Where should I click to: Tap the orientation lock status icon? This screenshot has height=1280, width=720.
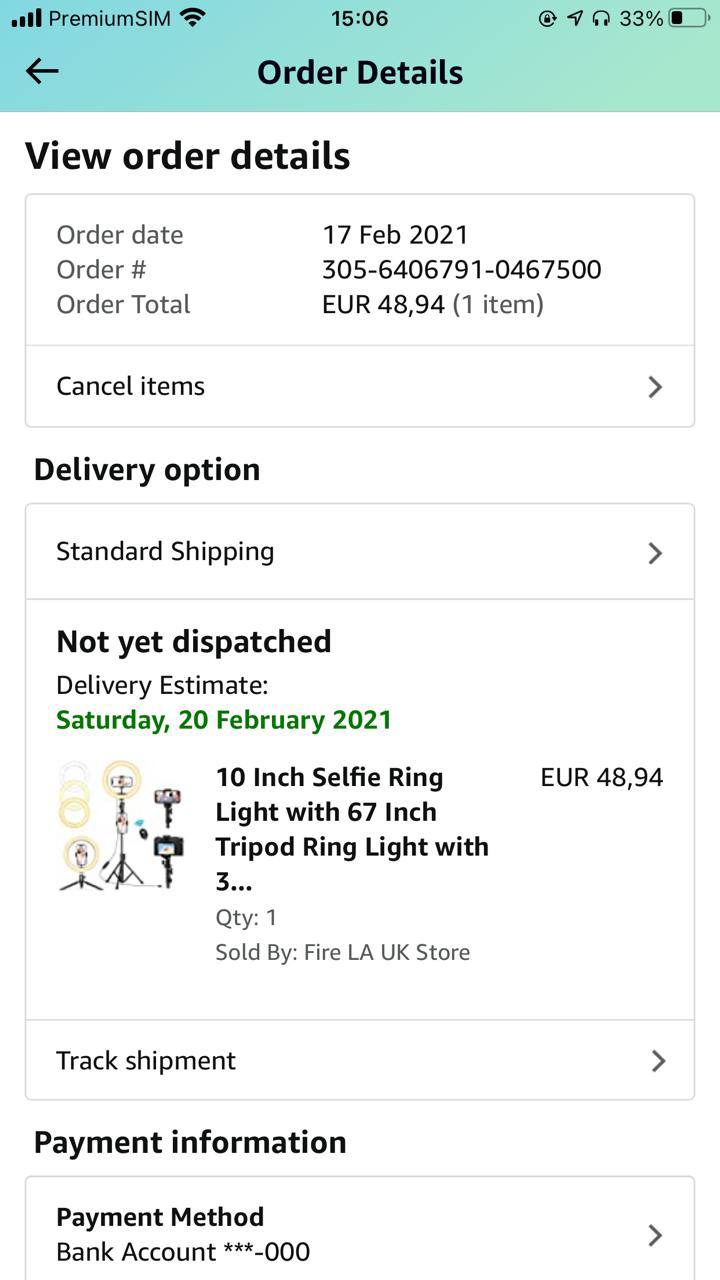547,18
